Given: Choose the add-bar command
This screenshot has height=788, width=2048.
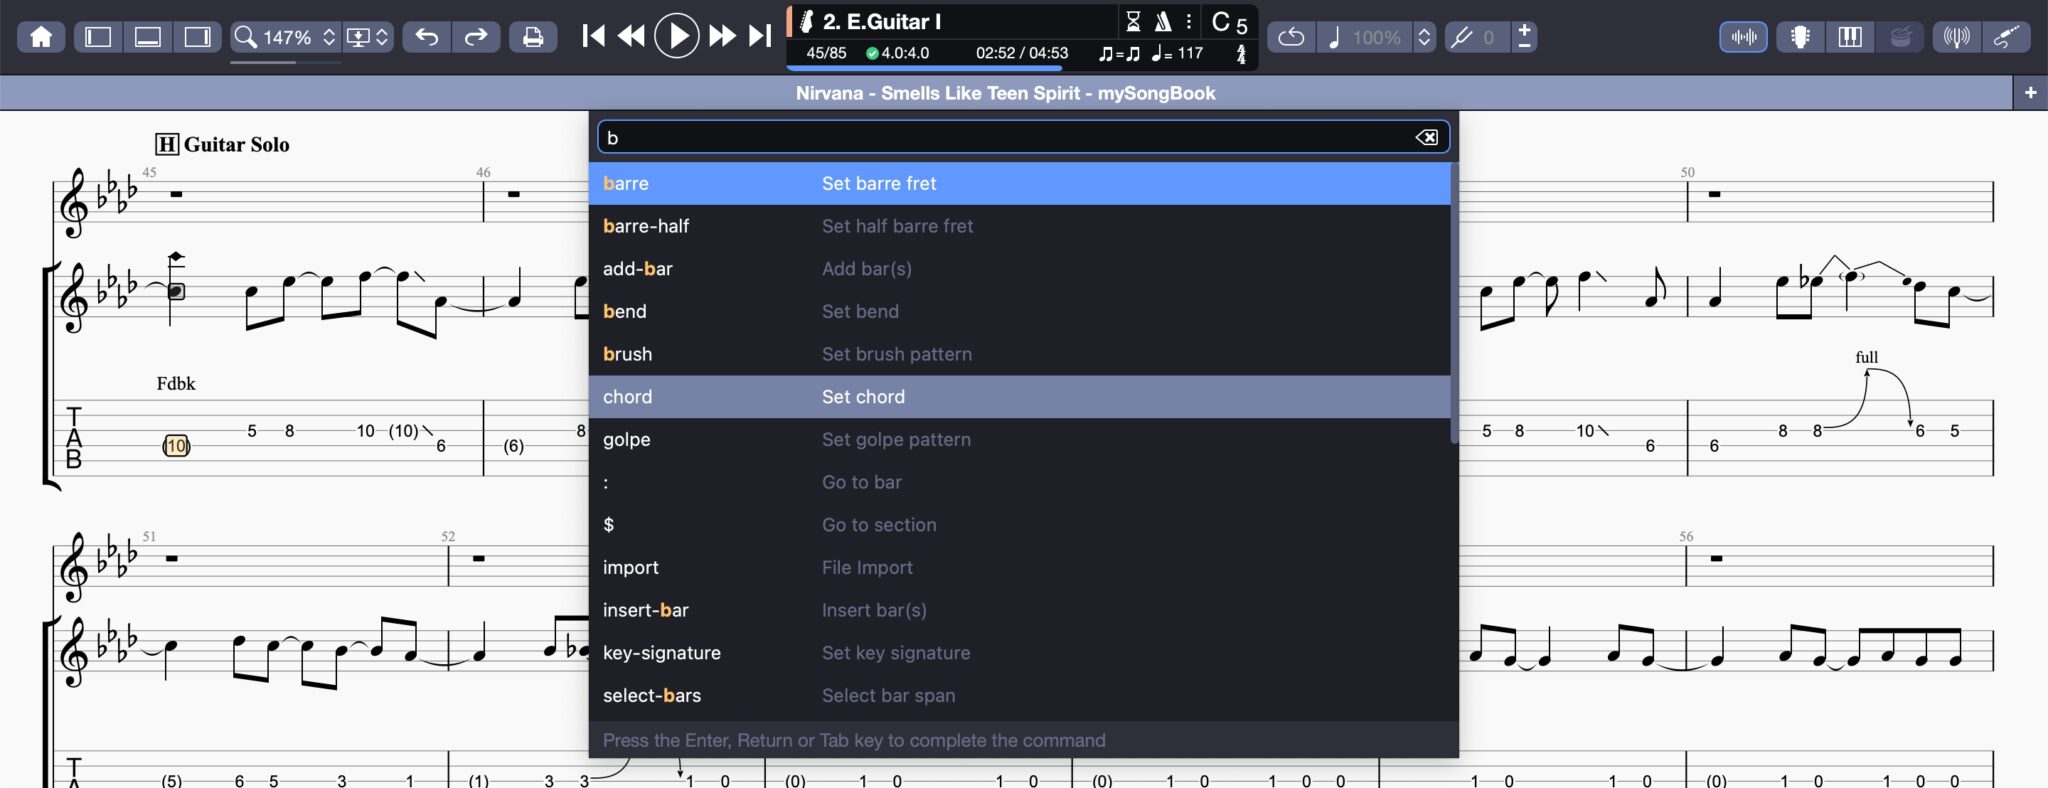Looking at the screenshot, I should pos(1019,269).
